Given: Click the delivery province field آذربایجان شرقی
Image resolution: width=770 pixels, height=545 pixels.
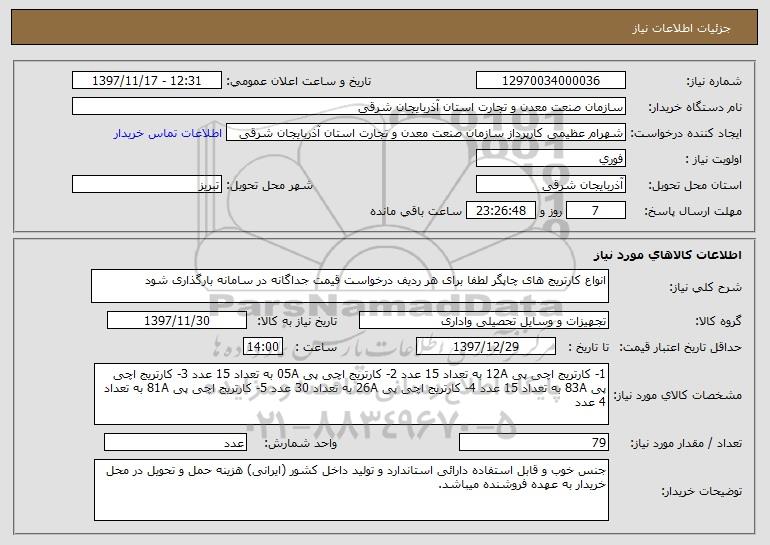Looking at the screenshot, I should pos(550,185).
